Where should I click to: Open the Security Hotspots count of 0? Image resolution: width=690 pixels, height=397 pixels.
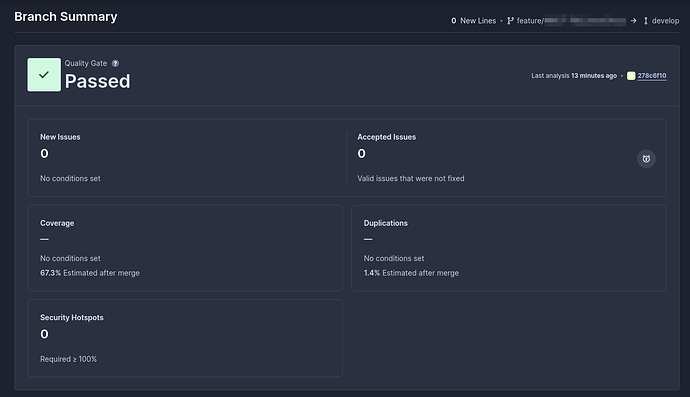tap(44, 334)
